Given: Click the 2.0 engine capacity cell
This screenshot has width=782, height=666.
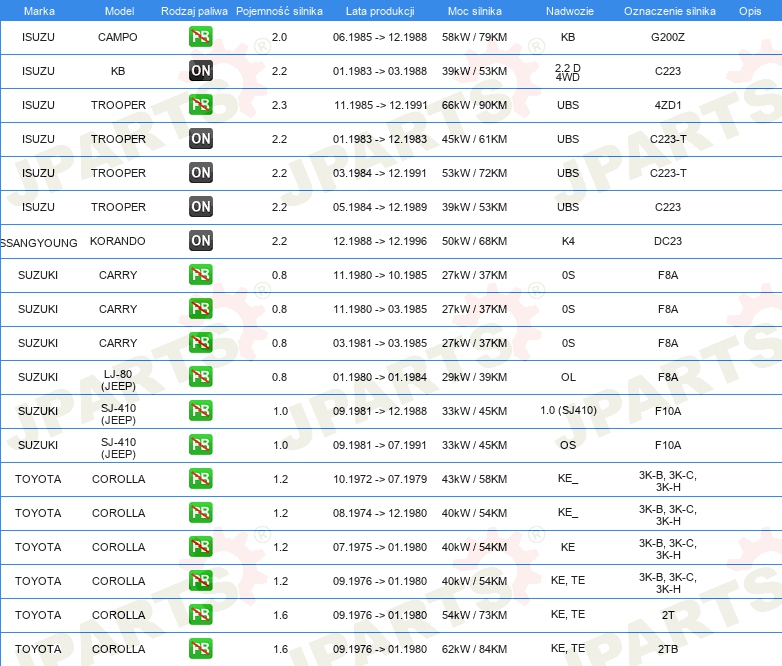Looking at the screenshot, I should point(279,37).
